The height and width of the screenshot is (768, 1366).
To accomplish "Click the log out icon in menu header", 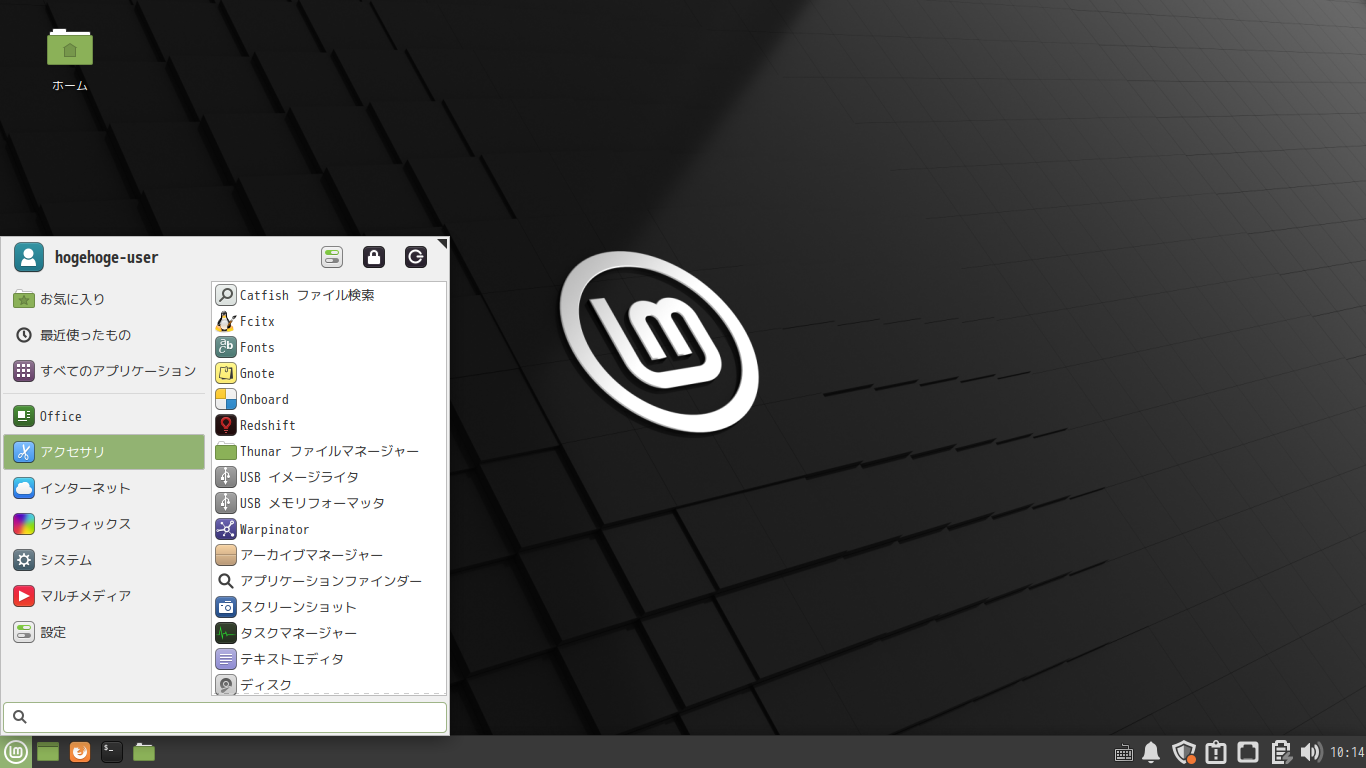I will click(416, 257).
